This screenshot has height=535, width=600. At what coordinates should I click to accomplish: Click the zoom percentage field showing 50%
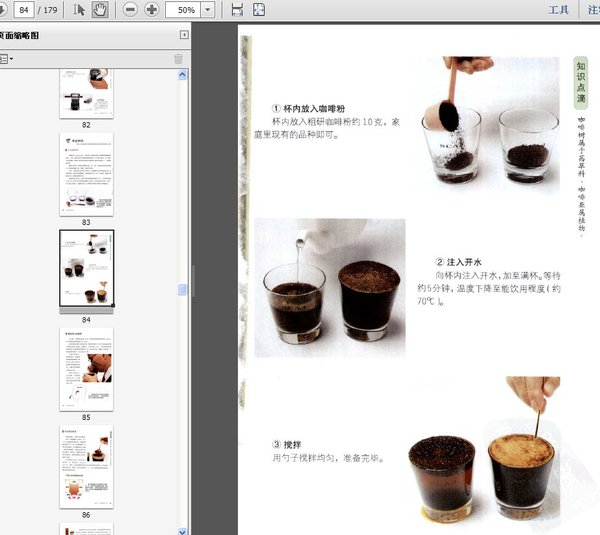click(x=184, y=10)
